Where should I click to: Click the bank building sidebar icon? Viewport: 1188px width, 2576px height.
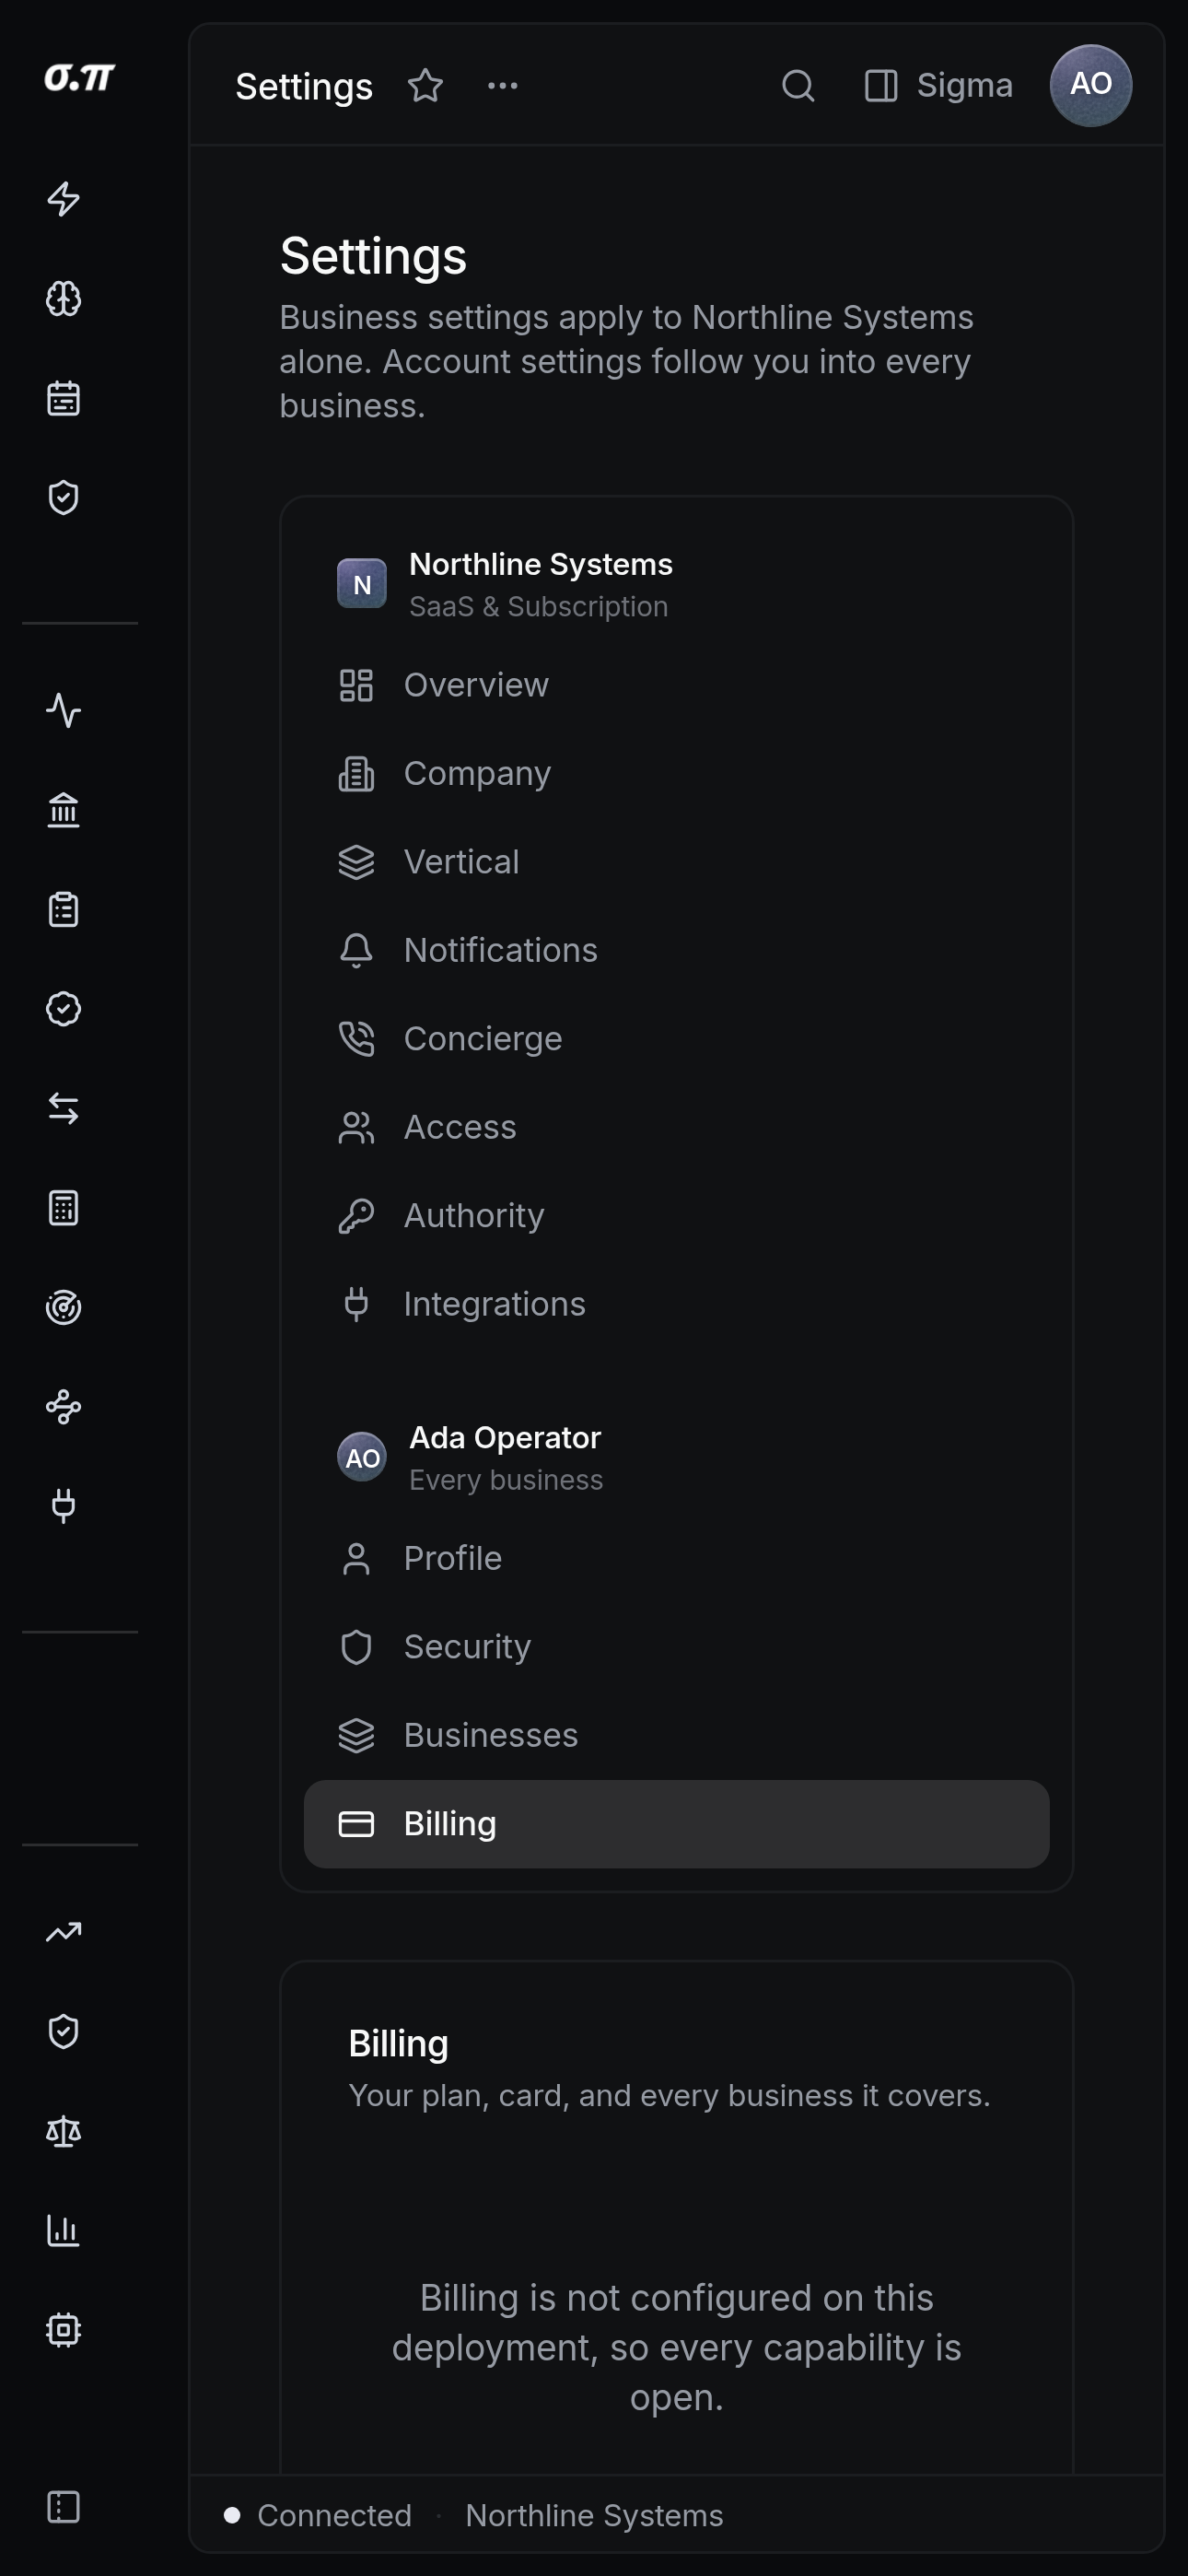63,810
